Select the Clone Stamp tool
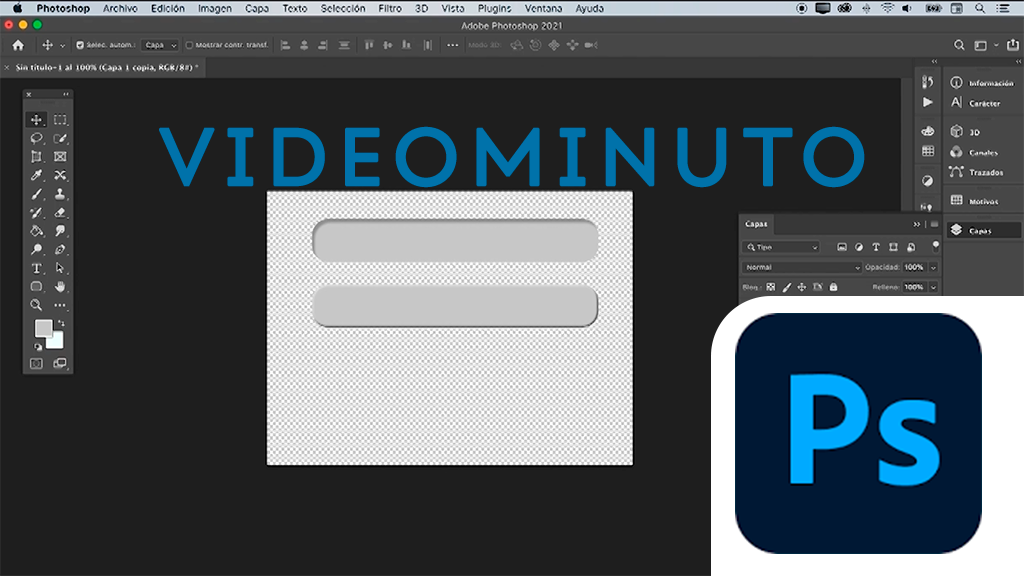Screen dimensions: 1024x576 pyautogui.click(x=60, y=194)
